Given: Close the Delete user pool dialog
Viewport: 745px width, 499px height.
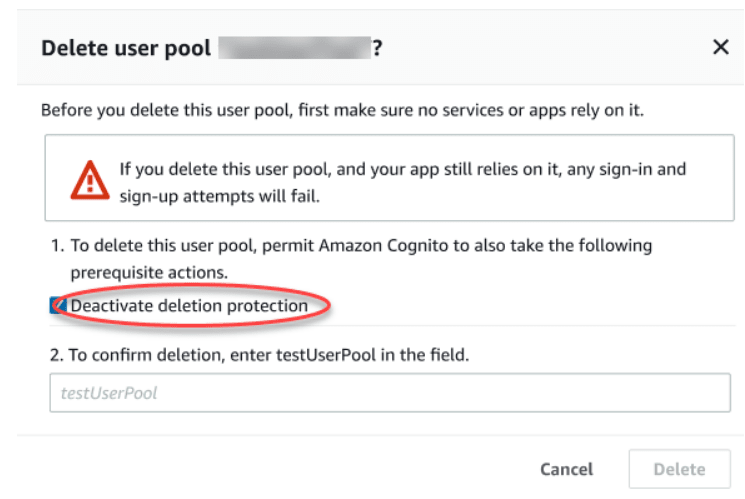Looking at the screenshot, I should coord(720,47).
